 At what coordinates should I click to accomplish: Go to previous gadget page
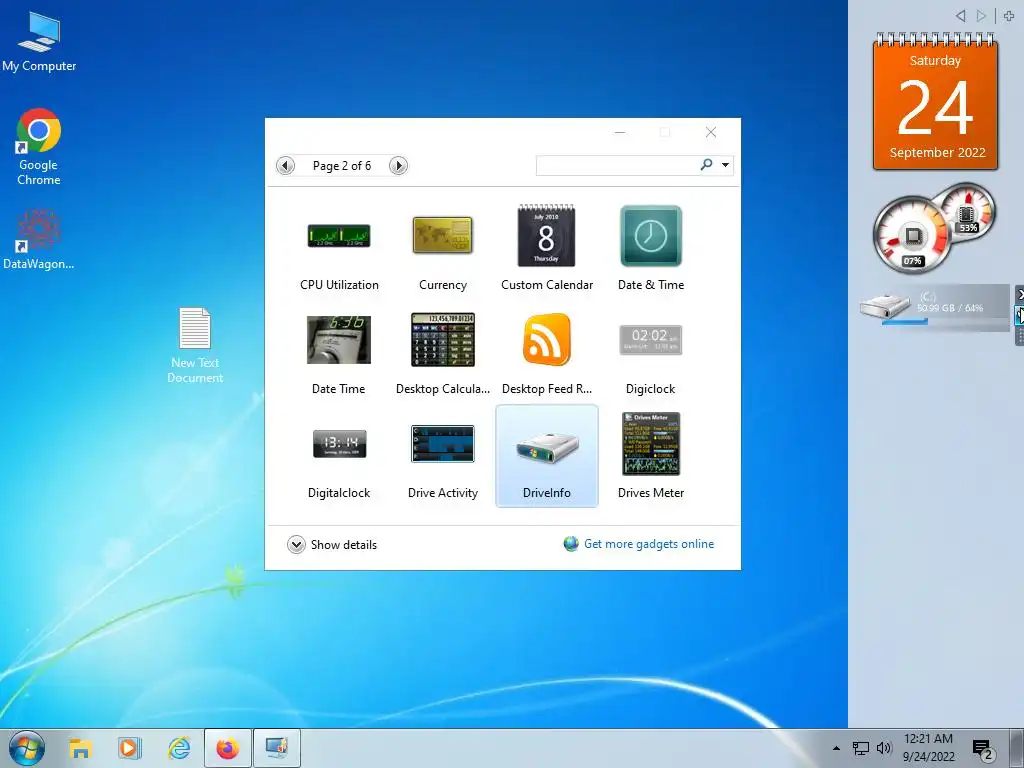tap(285, 166)
